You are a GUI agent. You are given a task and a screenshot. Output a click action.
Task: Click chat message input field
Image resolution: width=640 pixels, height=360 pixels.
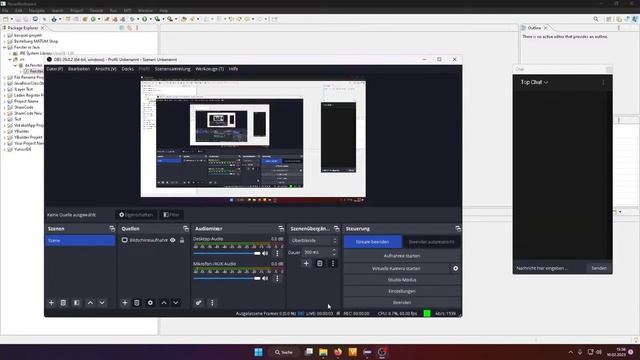click(550, 268)
